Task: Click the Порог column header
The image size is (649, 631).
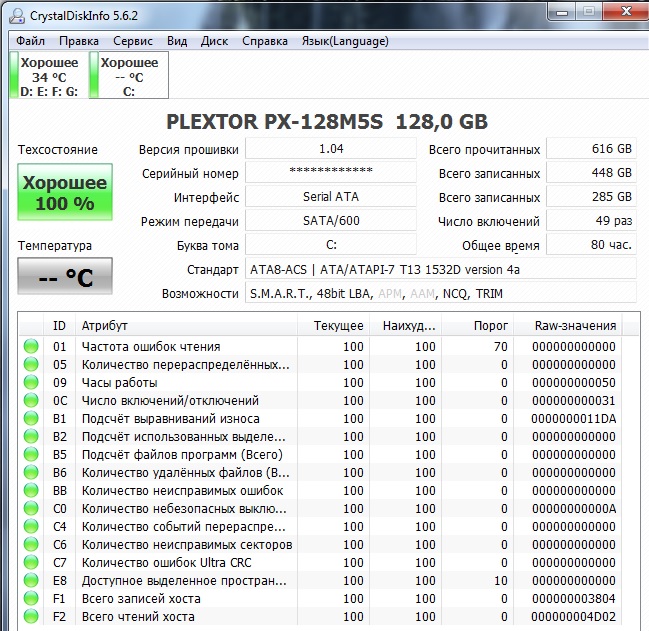Action: coord(478,326)
